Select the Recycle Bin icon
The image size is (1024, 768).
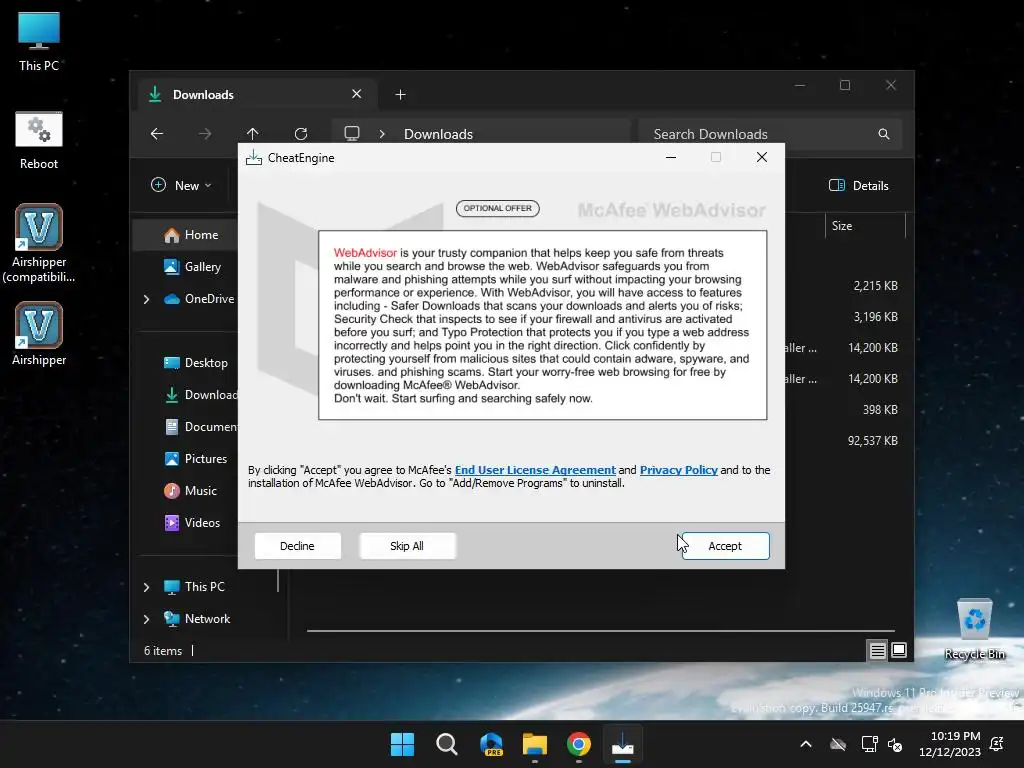point(974,630)
